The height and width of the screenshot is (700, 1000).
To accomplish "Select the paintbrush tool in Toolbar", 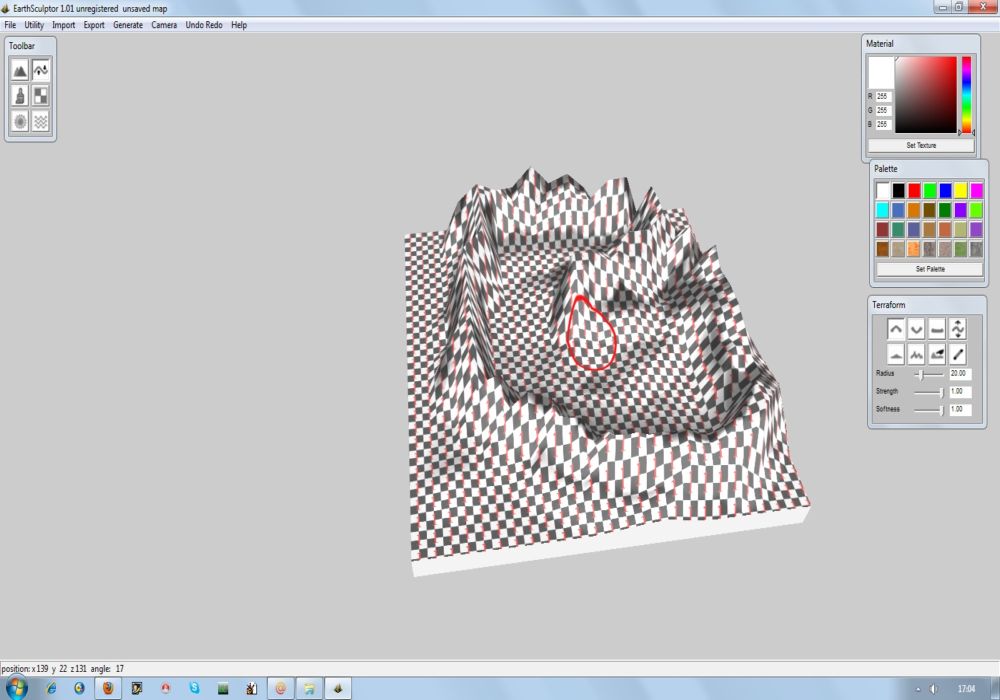I will [19, 96].
